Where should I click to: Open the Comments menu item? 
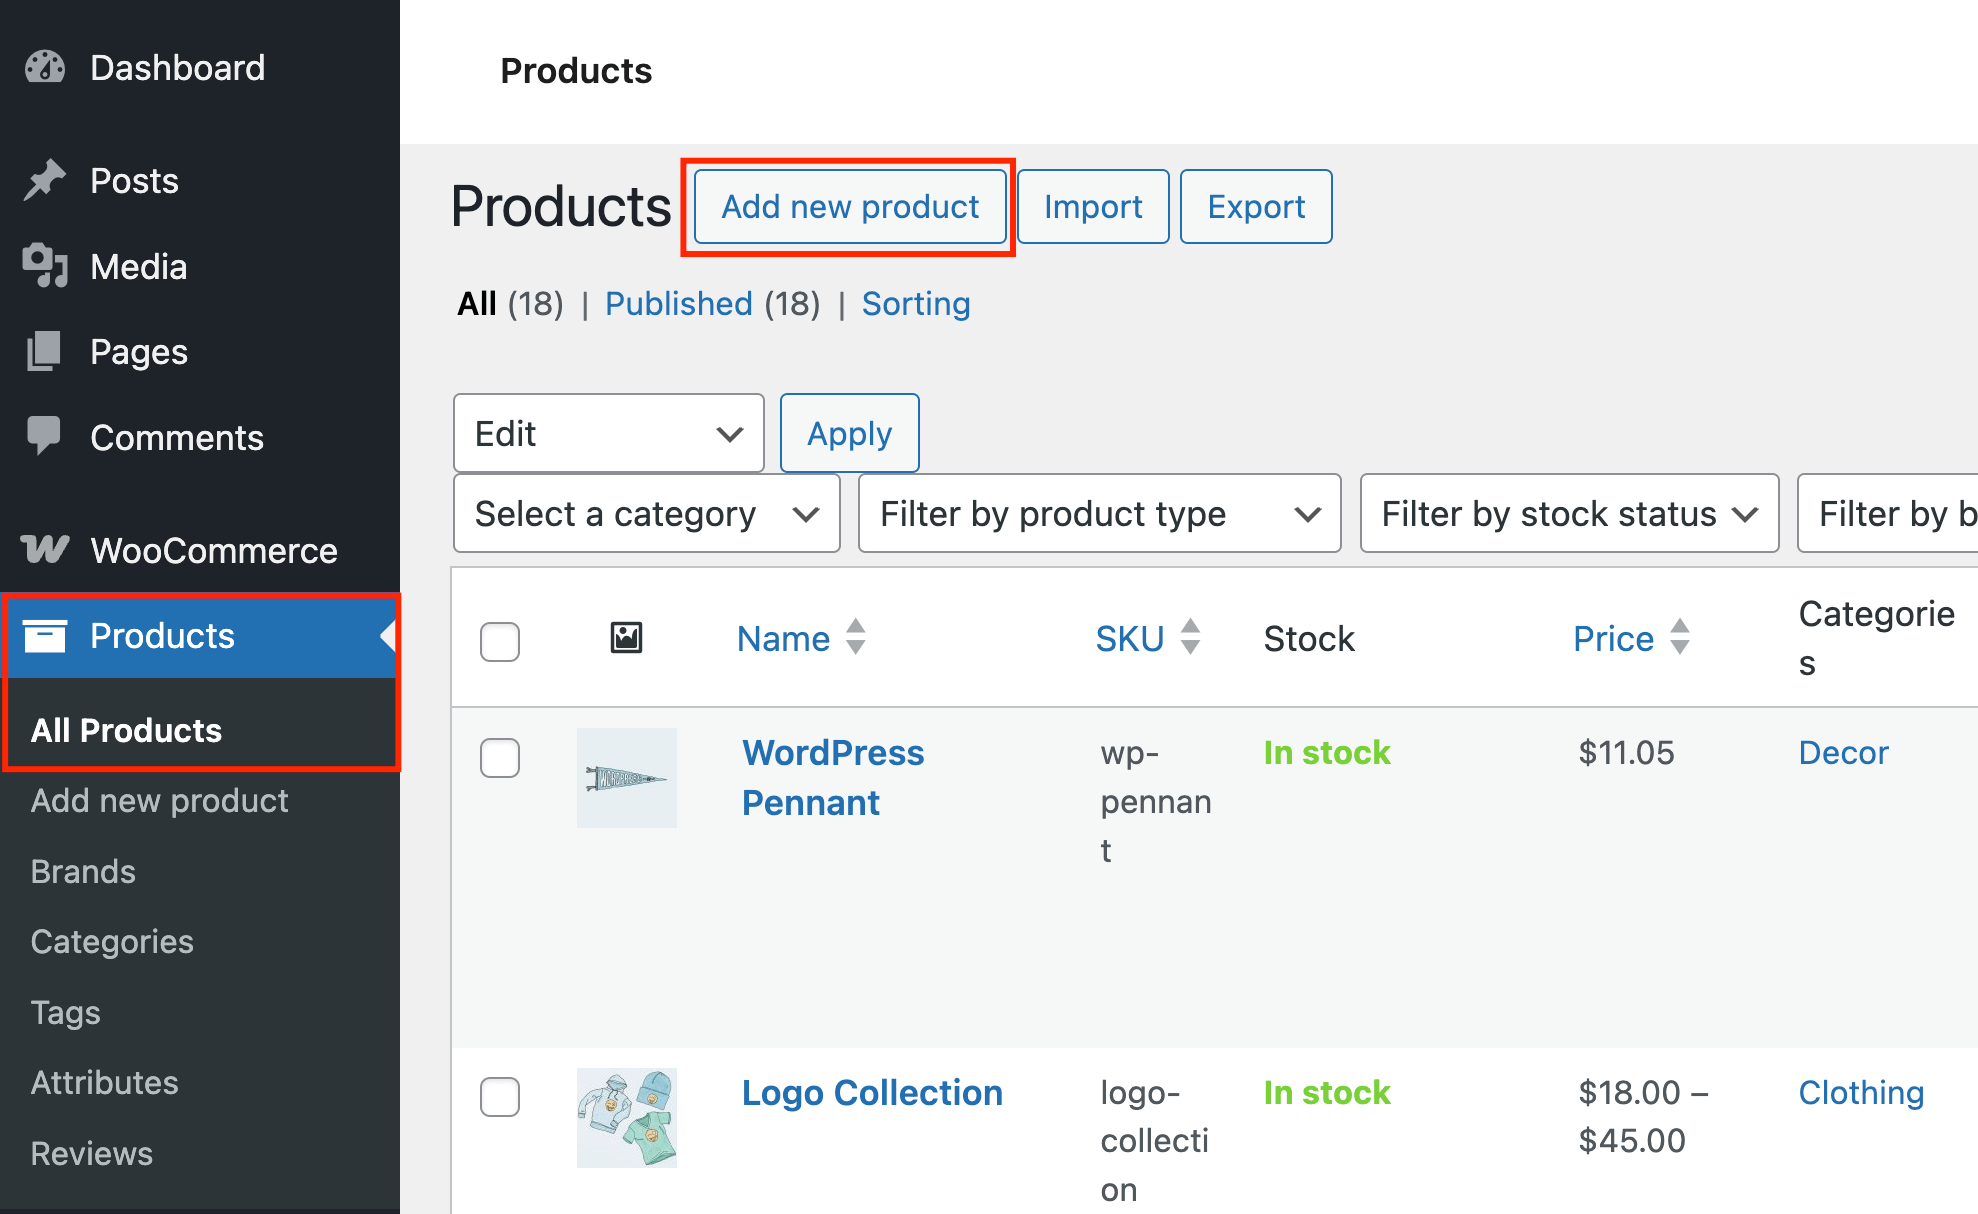[177, 438]
